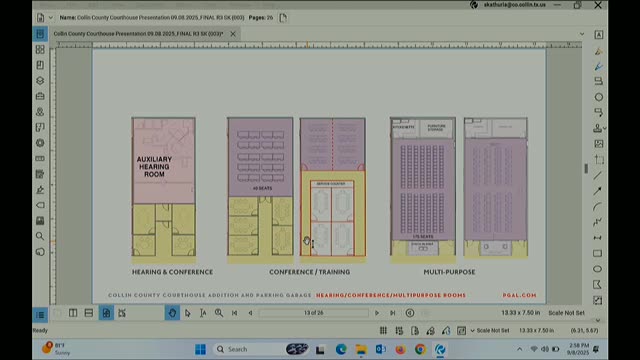
Task: Click the Pages: 26 label
Action: (x=261, y=18)
